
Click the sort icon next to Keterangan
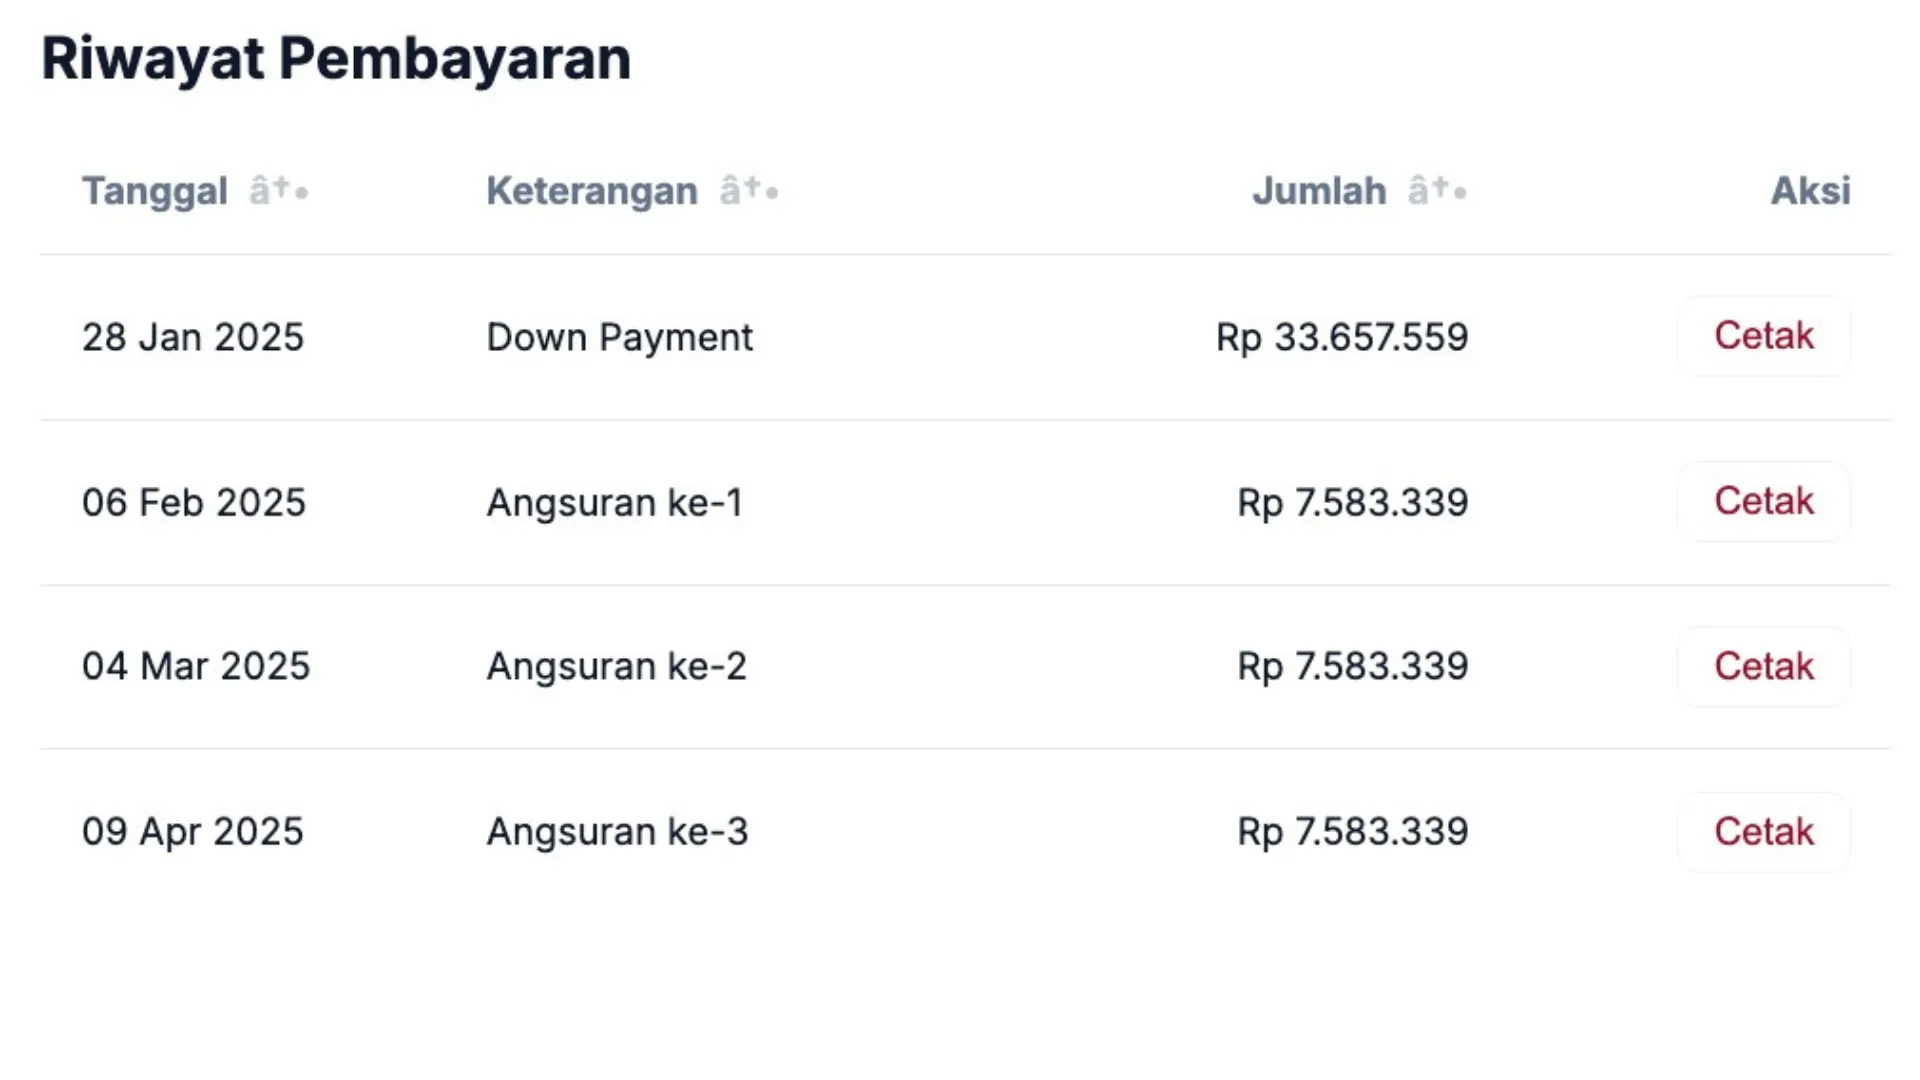coord(748,190)
